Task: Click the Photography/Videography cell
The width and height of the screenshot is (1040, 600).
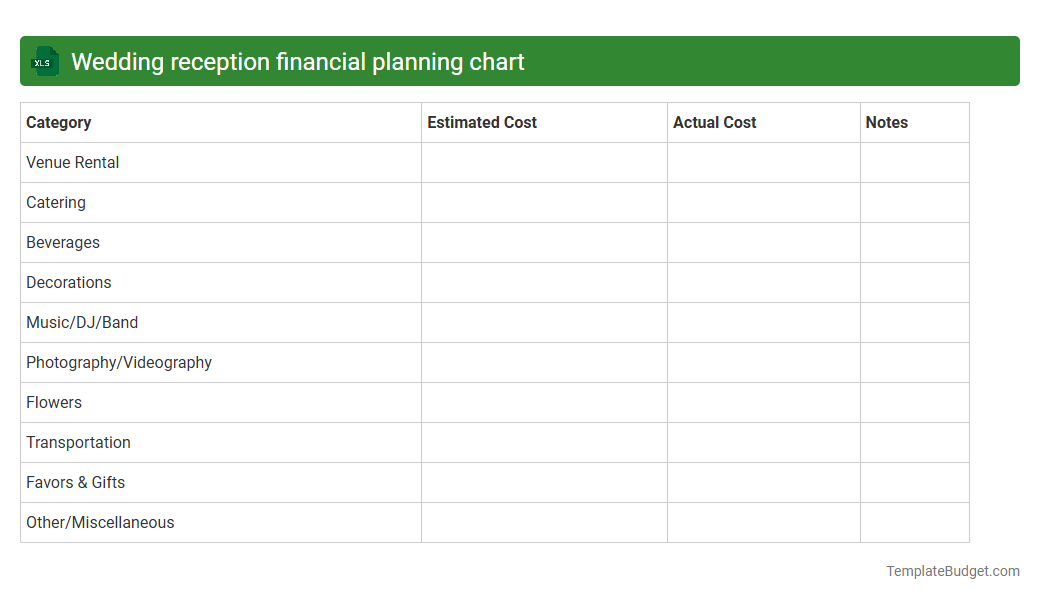Action: coord(118,362)
